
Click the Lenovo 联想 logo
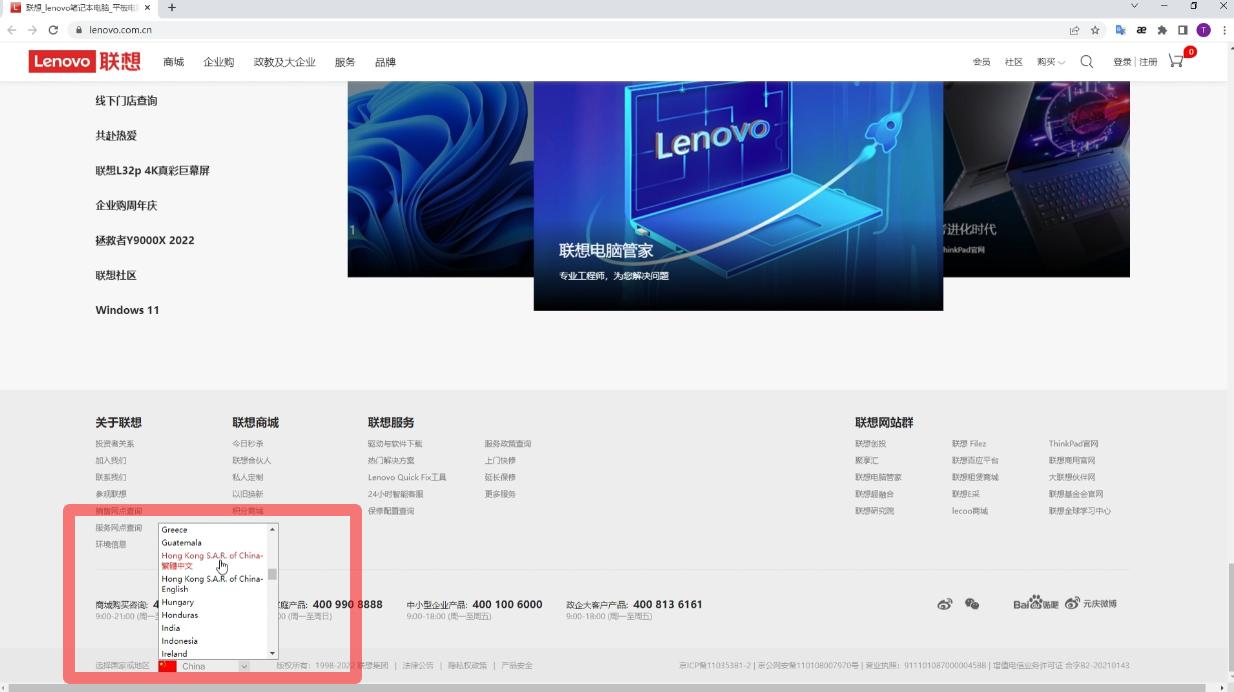tap(83, 61)
